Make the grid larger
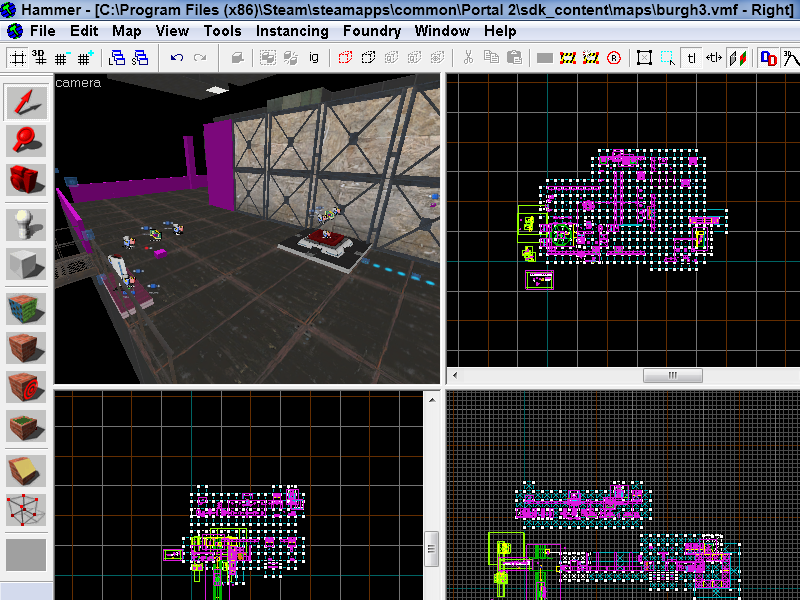This screenshot has width=800, height=600. tap(85, 58)
